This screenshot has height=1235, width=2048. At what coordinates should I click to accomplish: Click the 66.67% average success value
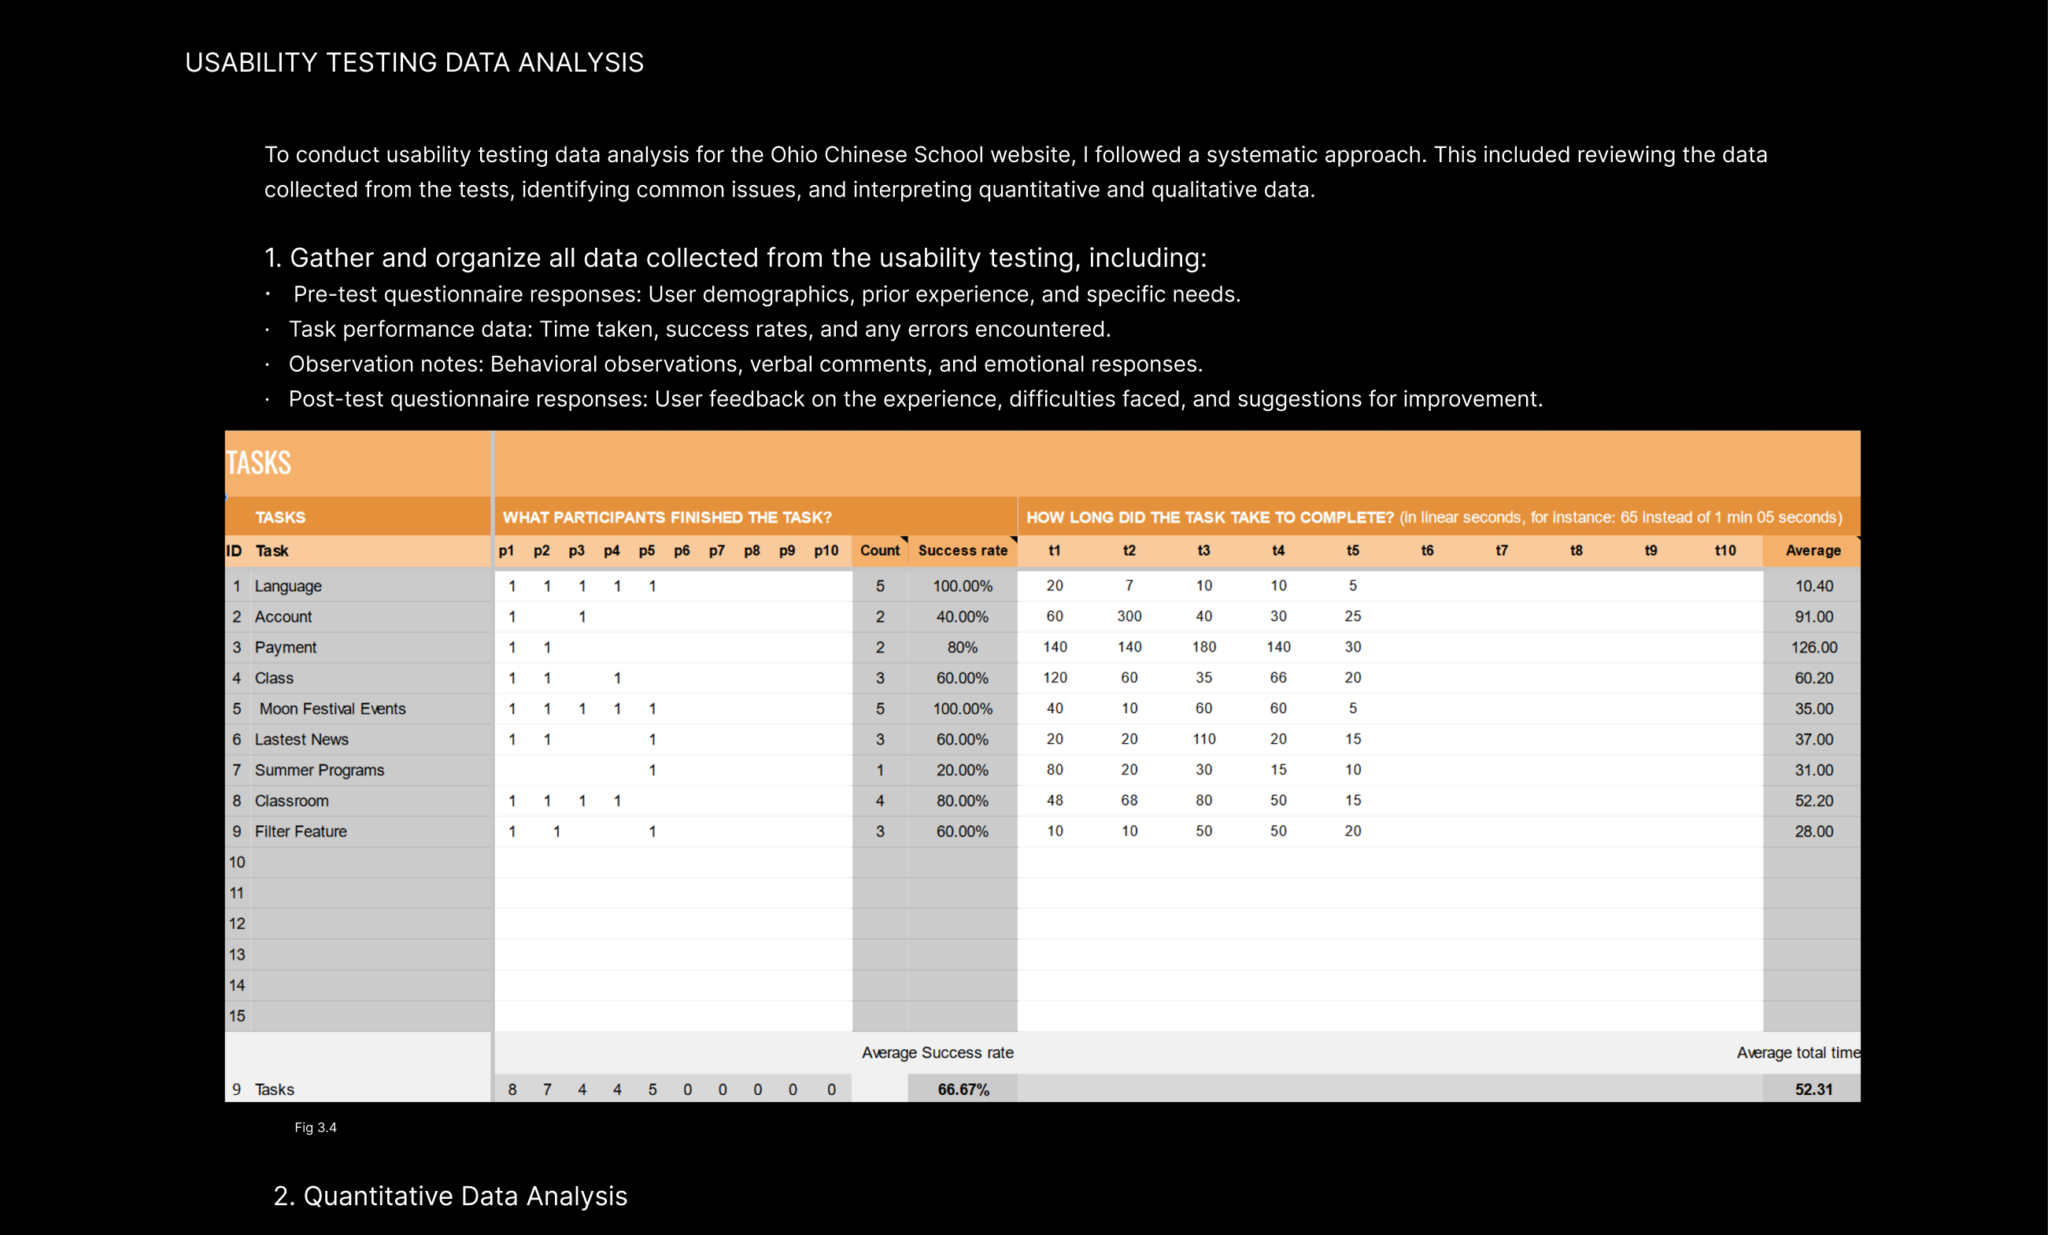click(x=963, y=1090)
